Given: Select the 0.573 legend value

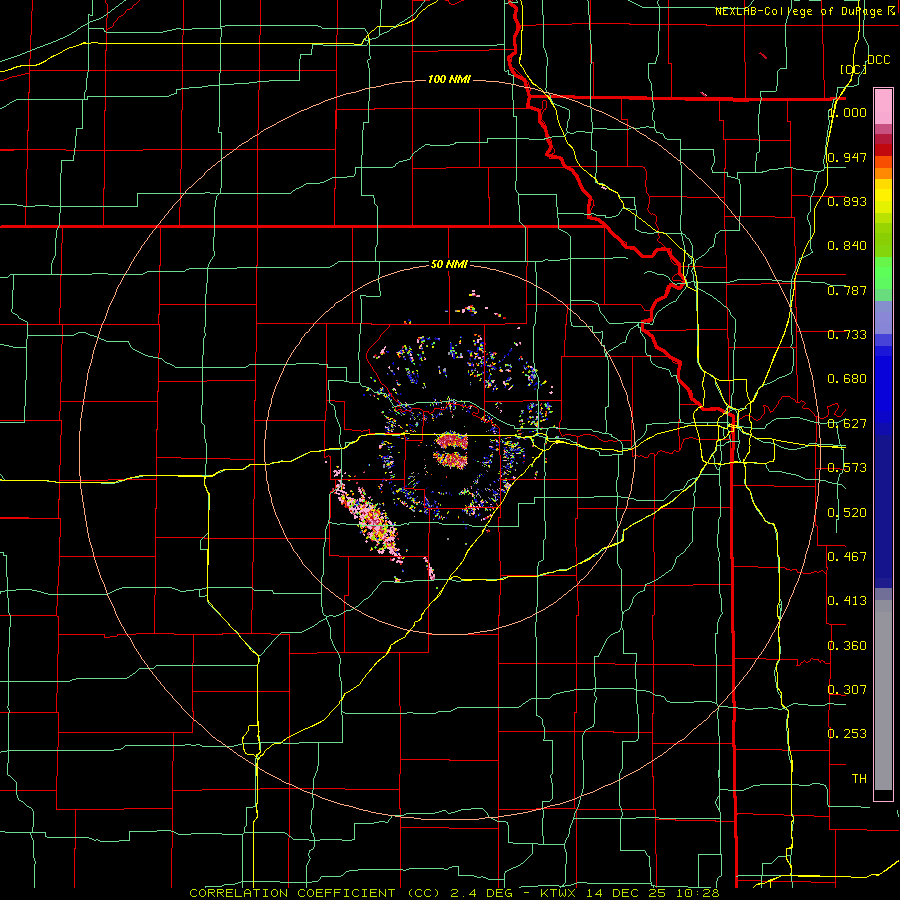Looking at the screenshot, I should click(847, 468).
